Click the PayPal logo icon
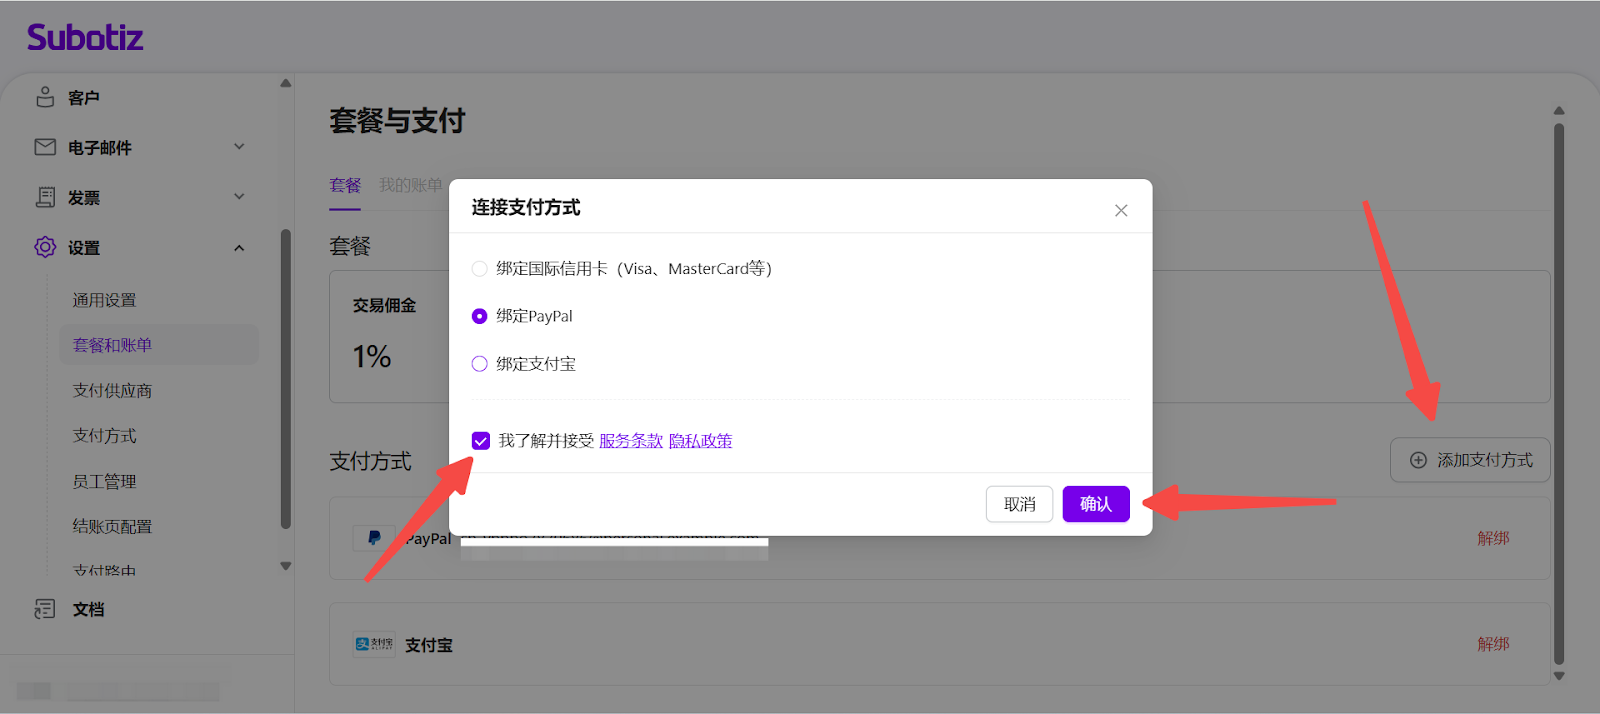The width and height of the screenshot is (1600, 714). 374,538
